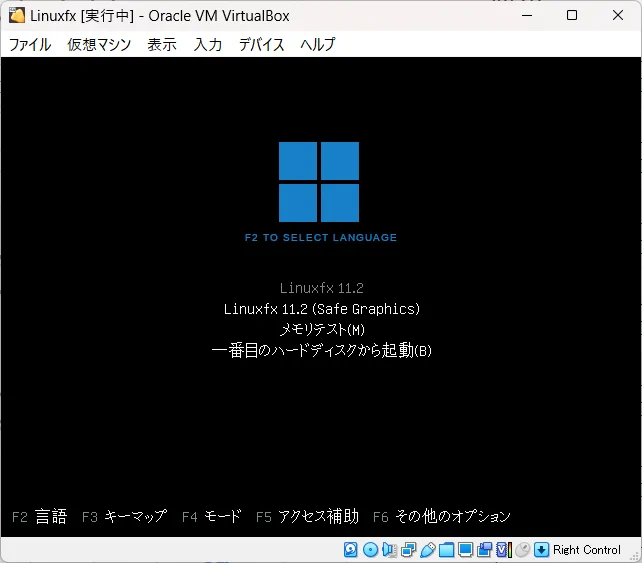The width and height of the screenshot is (642, 563).
Task: Click the window resize grip corner
Action: pyautogui.click(x=635, y=556)
